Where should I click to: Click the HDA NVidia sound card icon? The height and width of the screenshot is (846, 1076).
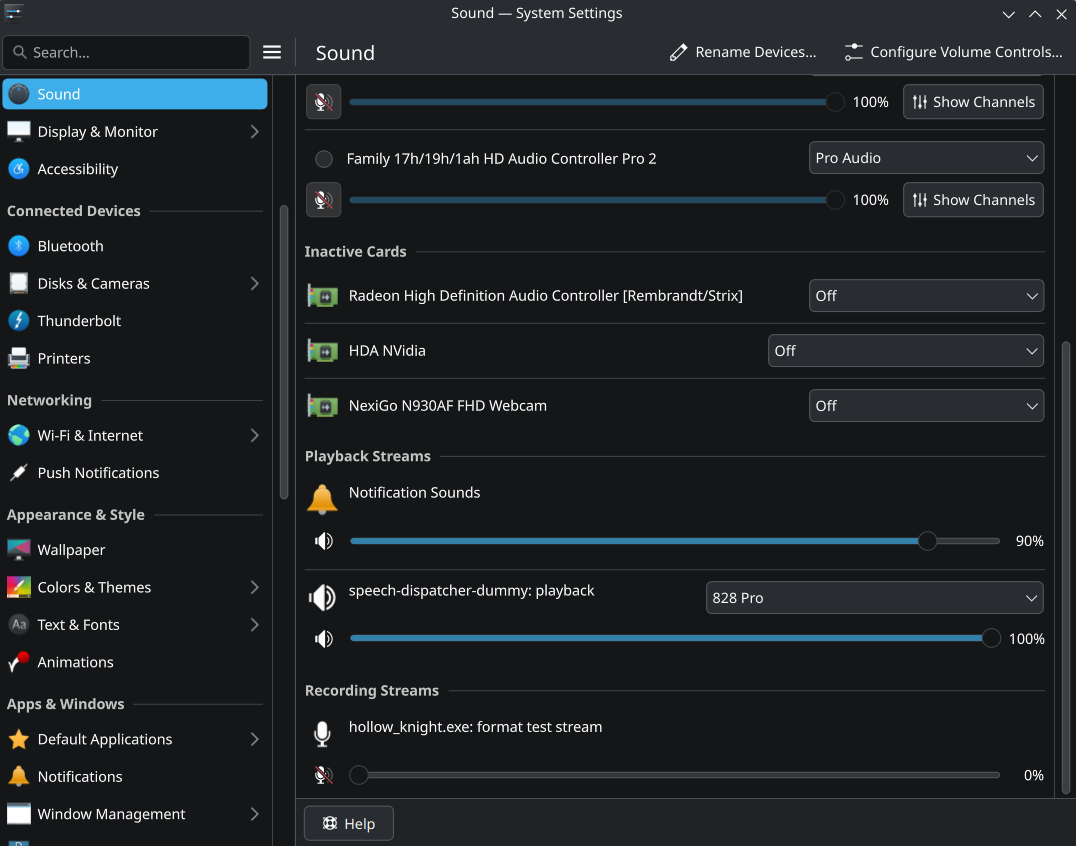coord(322,351)
